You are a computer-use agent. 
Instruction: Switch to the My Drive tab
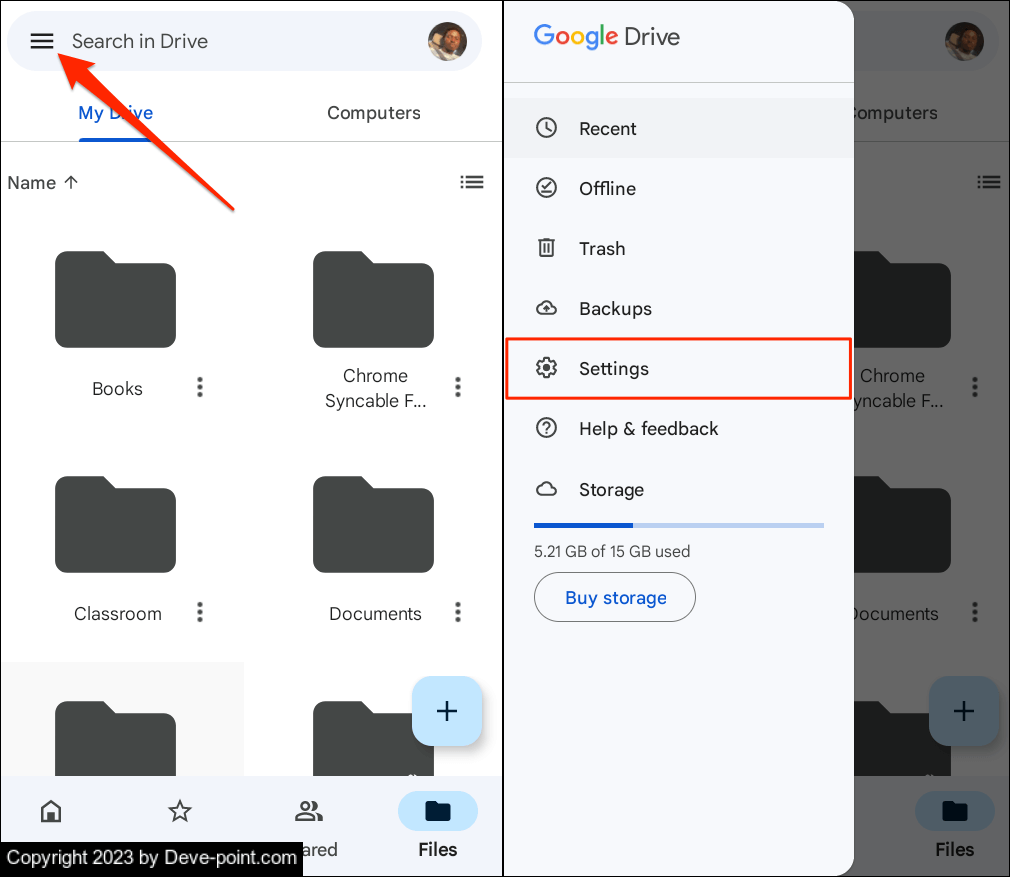pos(116,113)
